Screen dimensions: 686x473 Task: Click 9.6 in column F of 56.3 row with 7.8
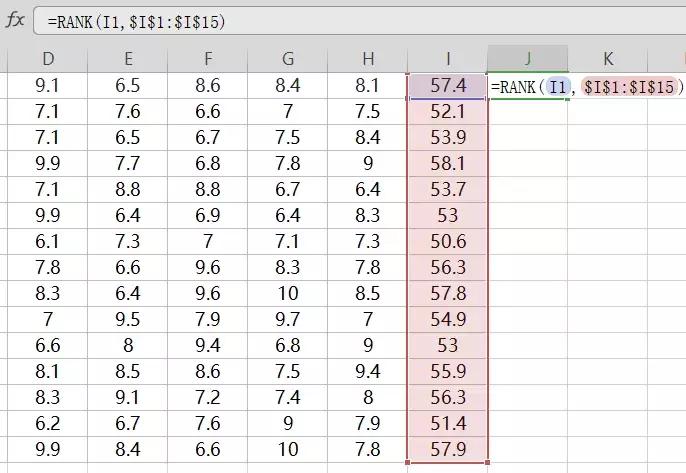pyautogui.click(x=208, y=267)
